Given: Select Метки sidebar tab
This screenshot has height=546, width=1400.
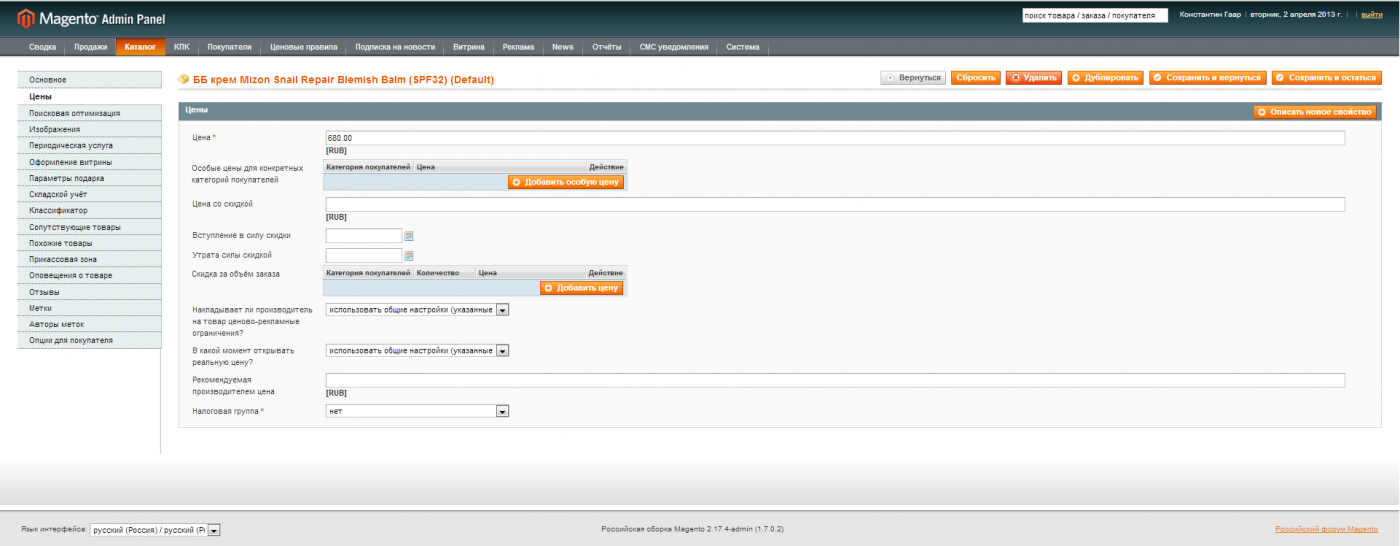Looking at the screenshot, I should click(x=89, y=308).
